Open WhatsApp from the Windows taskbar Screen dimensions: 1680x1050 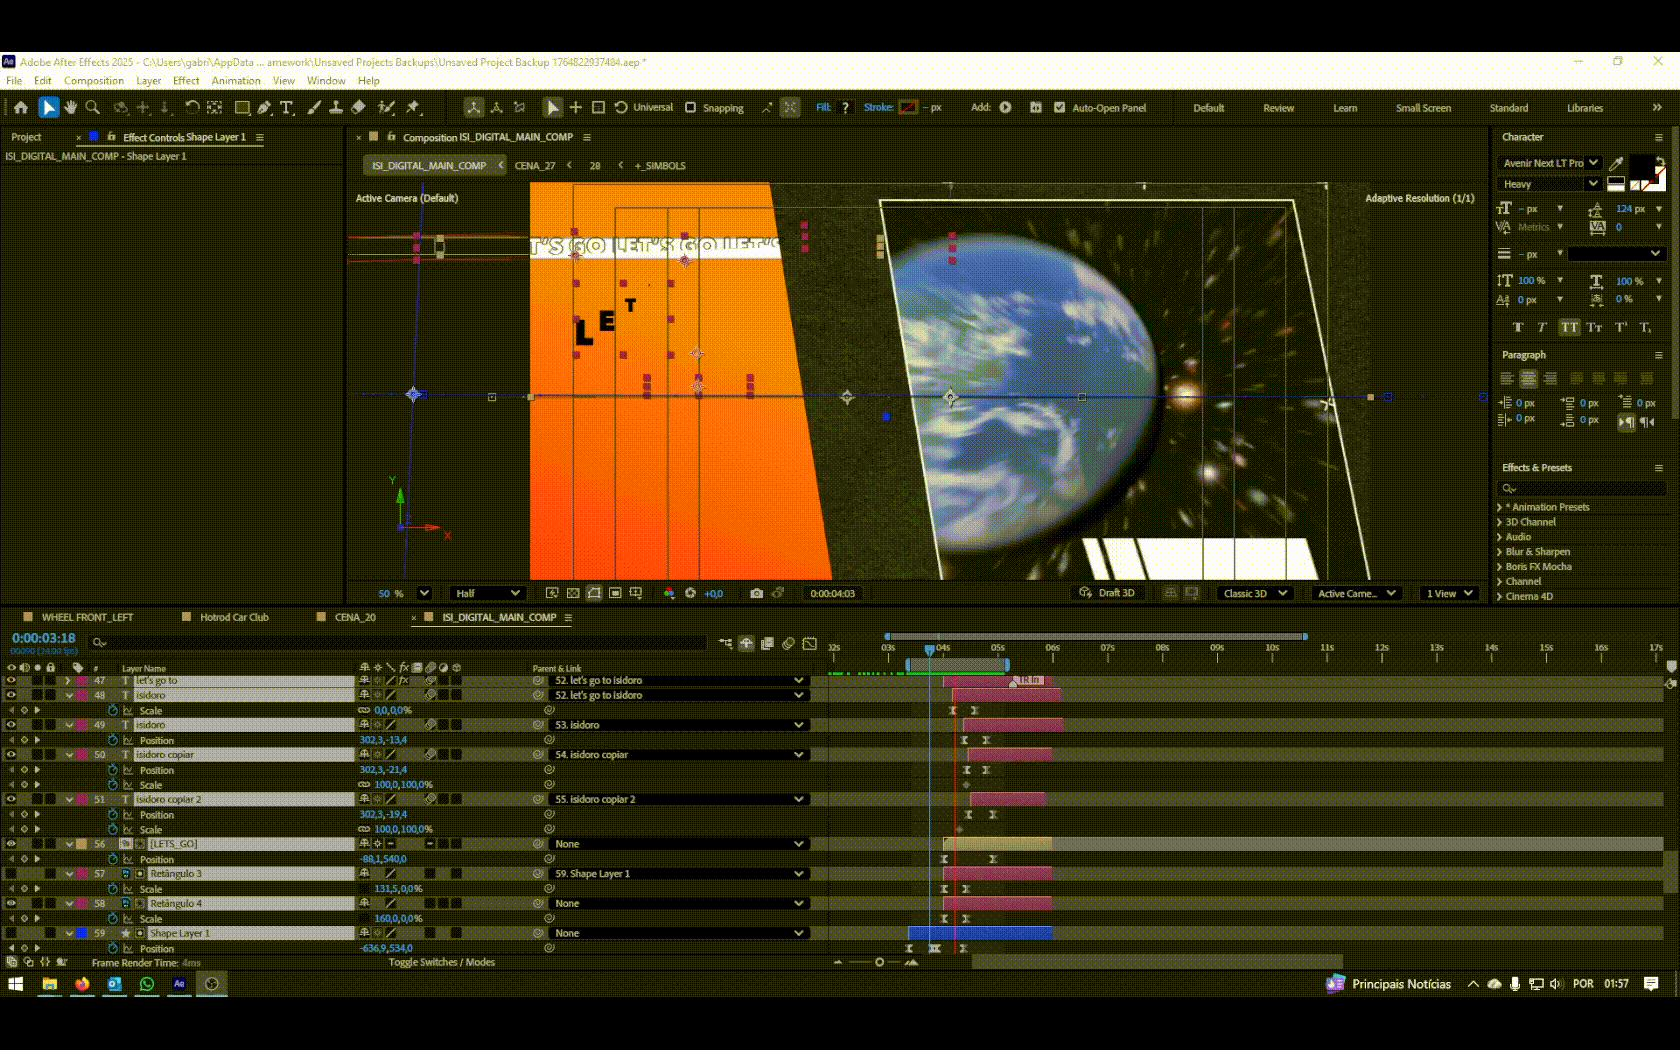pos(147,984)
